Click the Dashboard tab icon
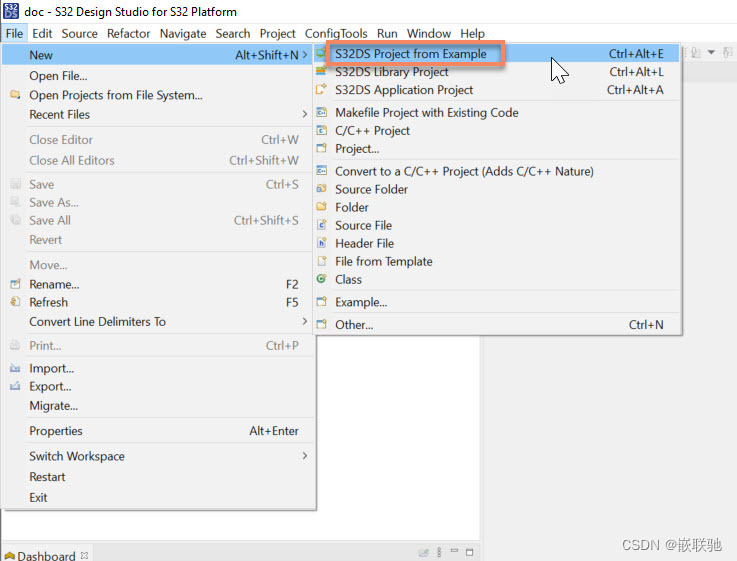737x561 pixels. tap(9, 556)
